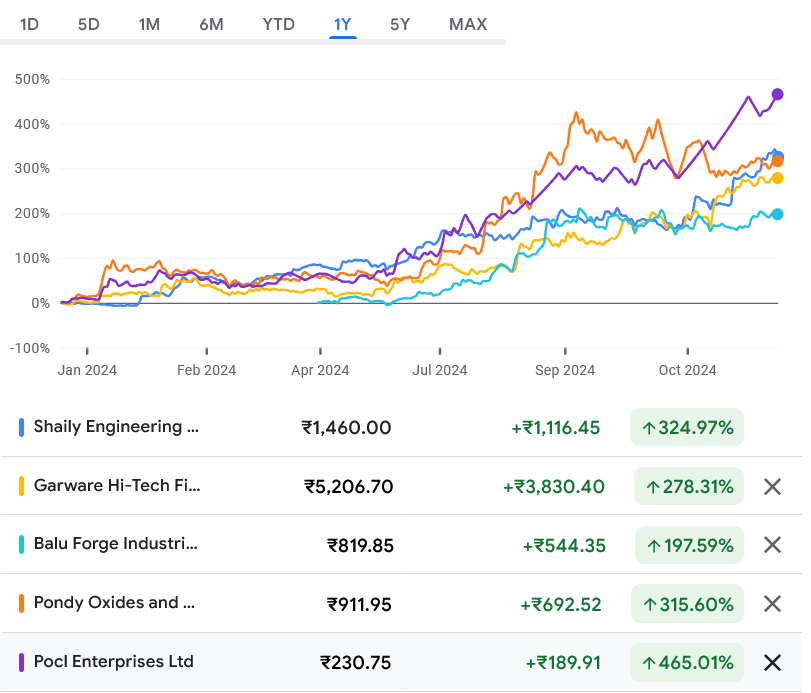Switch to the 5D time range
The width and height of the screenshot is (811, 693).
click(x=89, y=24)
